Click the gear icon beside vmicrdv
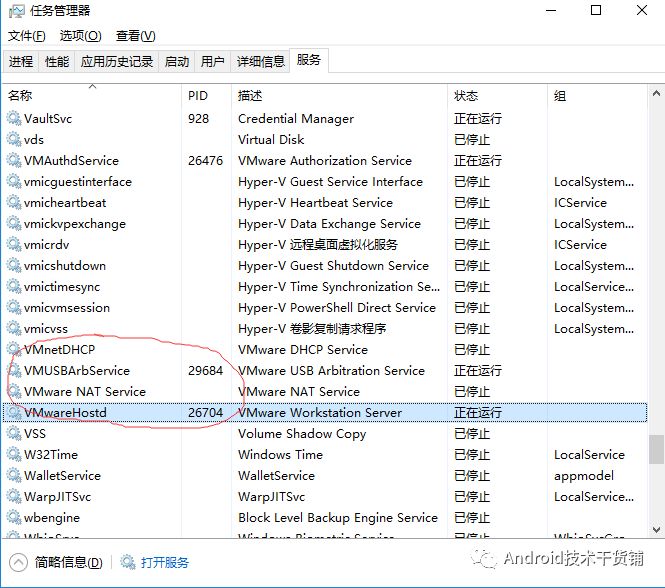665x588 pixels. (x=14, y=244)
